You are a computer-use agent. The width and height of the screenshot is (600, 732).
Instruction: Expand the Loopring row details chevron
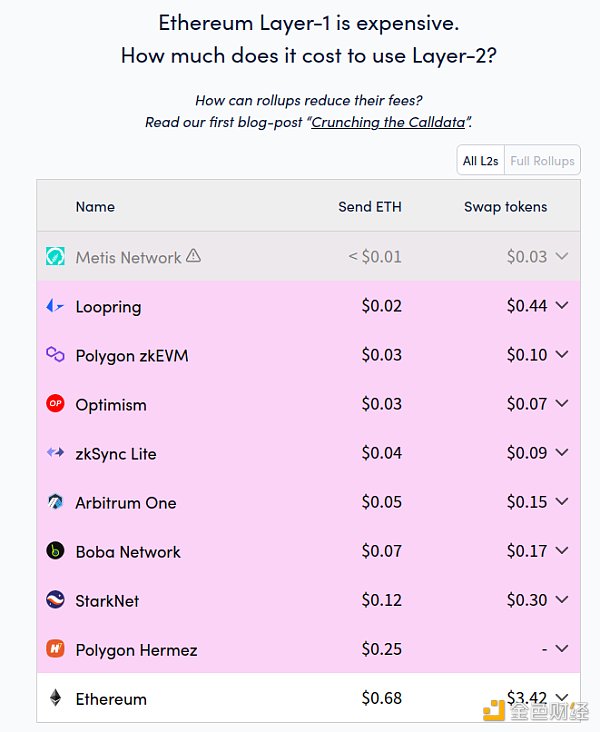coord(562,305)
